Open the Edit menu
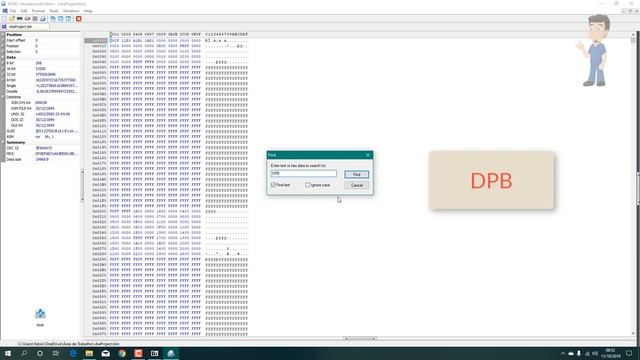Screen dimensions: 640x360 tap(24, 11)
